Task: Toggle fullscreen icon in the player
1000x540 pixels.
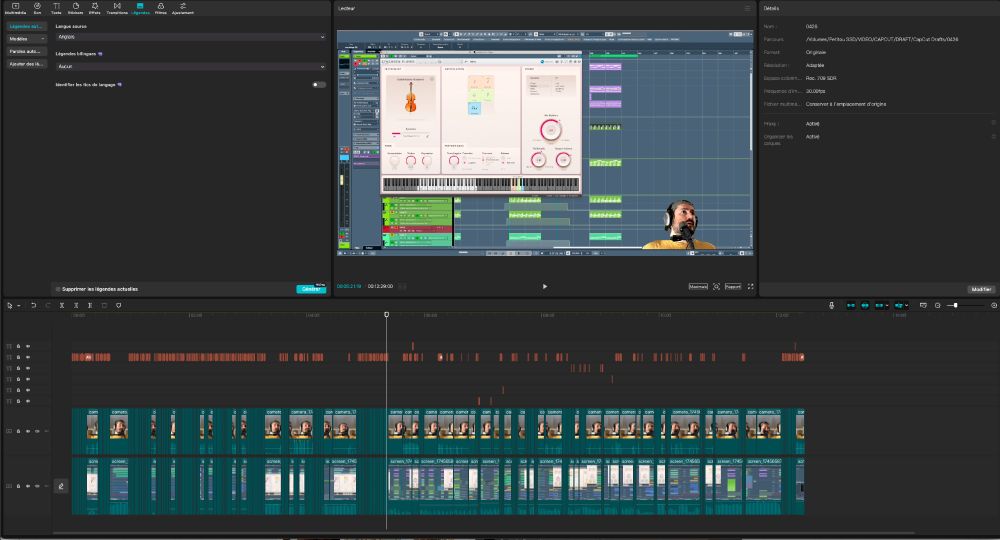Action: click(751, 286)
